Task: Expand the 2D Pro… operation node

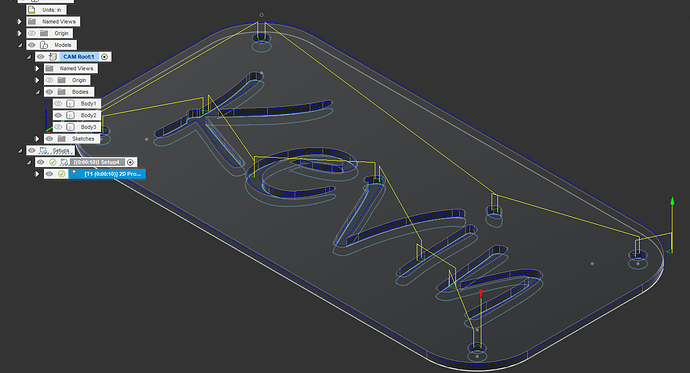Action: click(37, 174)
